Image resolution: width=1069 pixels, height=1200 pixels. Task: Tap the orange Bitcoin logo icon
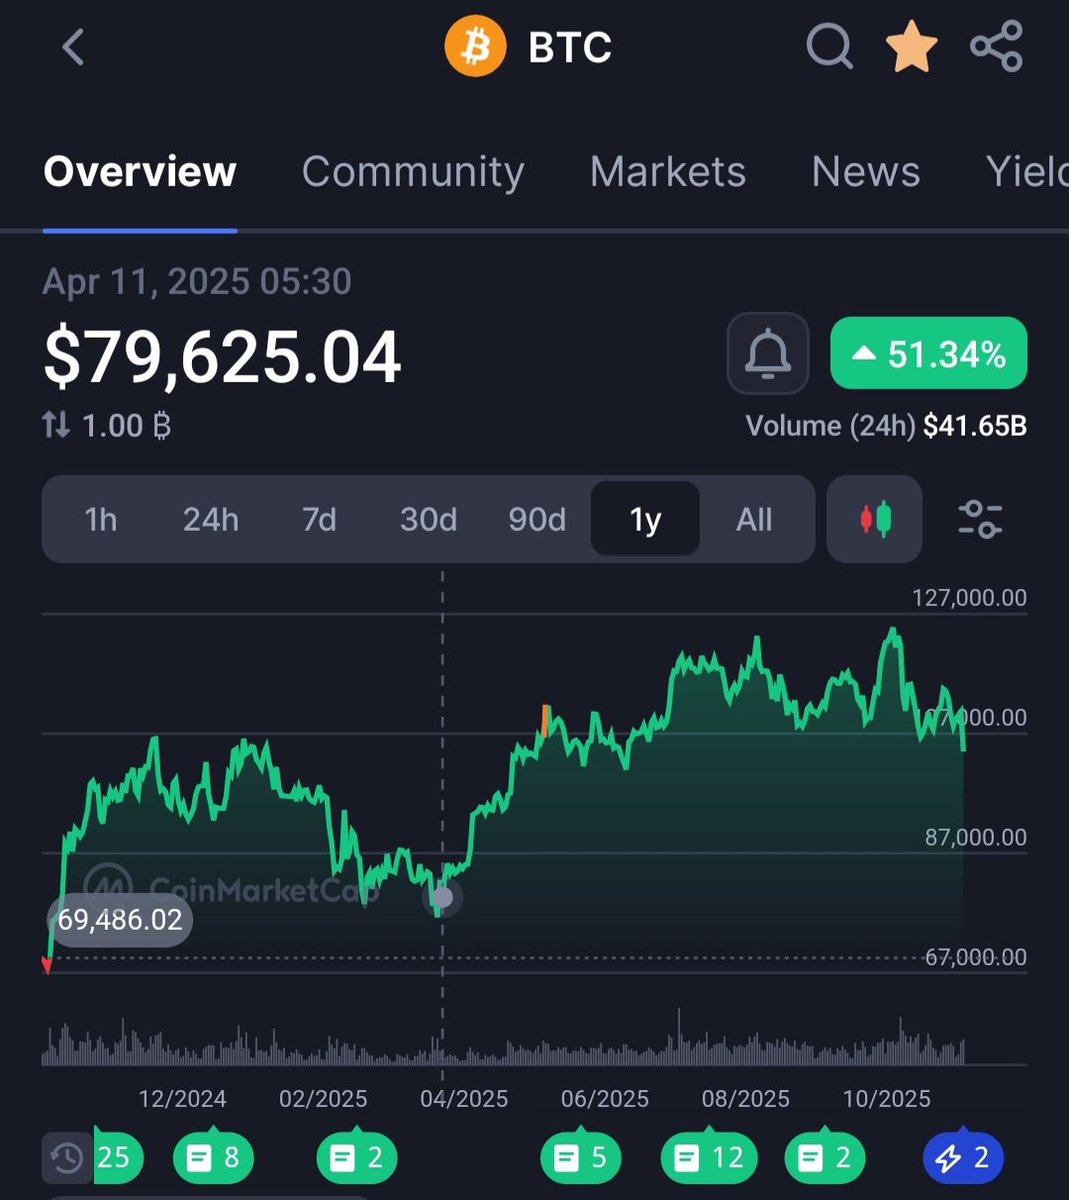click(x=476, y=47)
